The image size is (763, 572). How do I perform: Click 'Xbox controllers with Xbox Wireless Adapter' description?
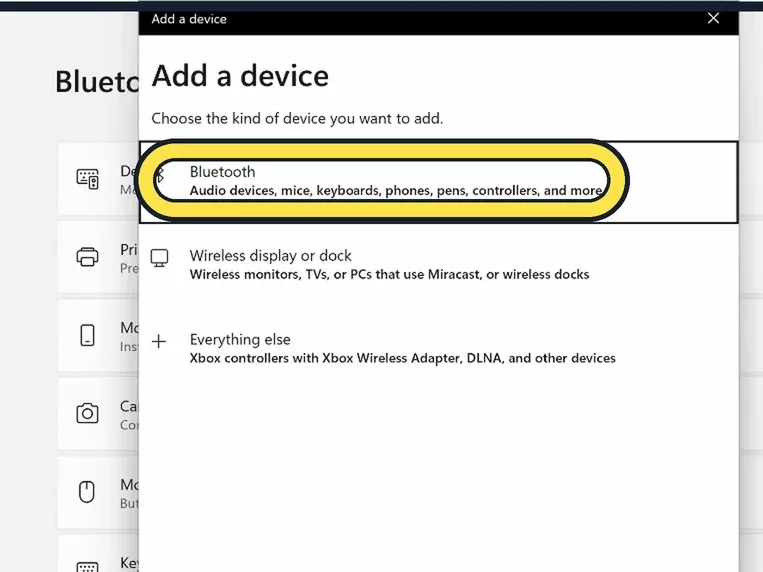coord(402,358)
